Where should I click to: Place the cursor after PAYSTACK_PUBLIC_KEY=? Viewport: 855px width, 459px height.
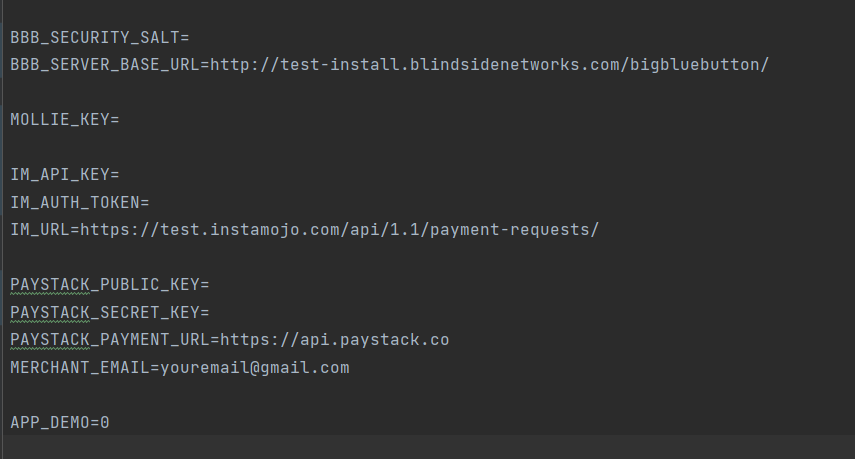tap(210, 285)
